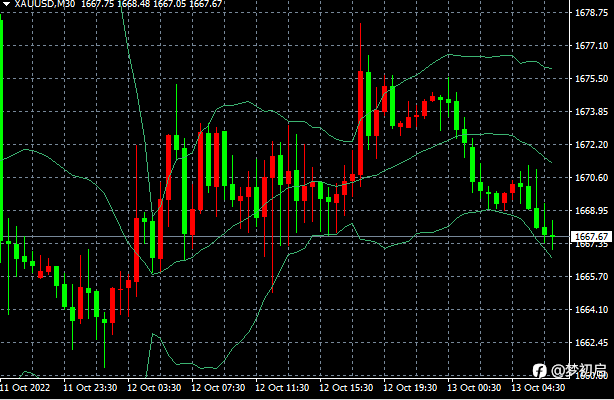Click price scale value 1675.50
Viewport: 614px width, 400px height.
591,79
